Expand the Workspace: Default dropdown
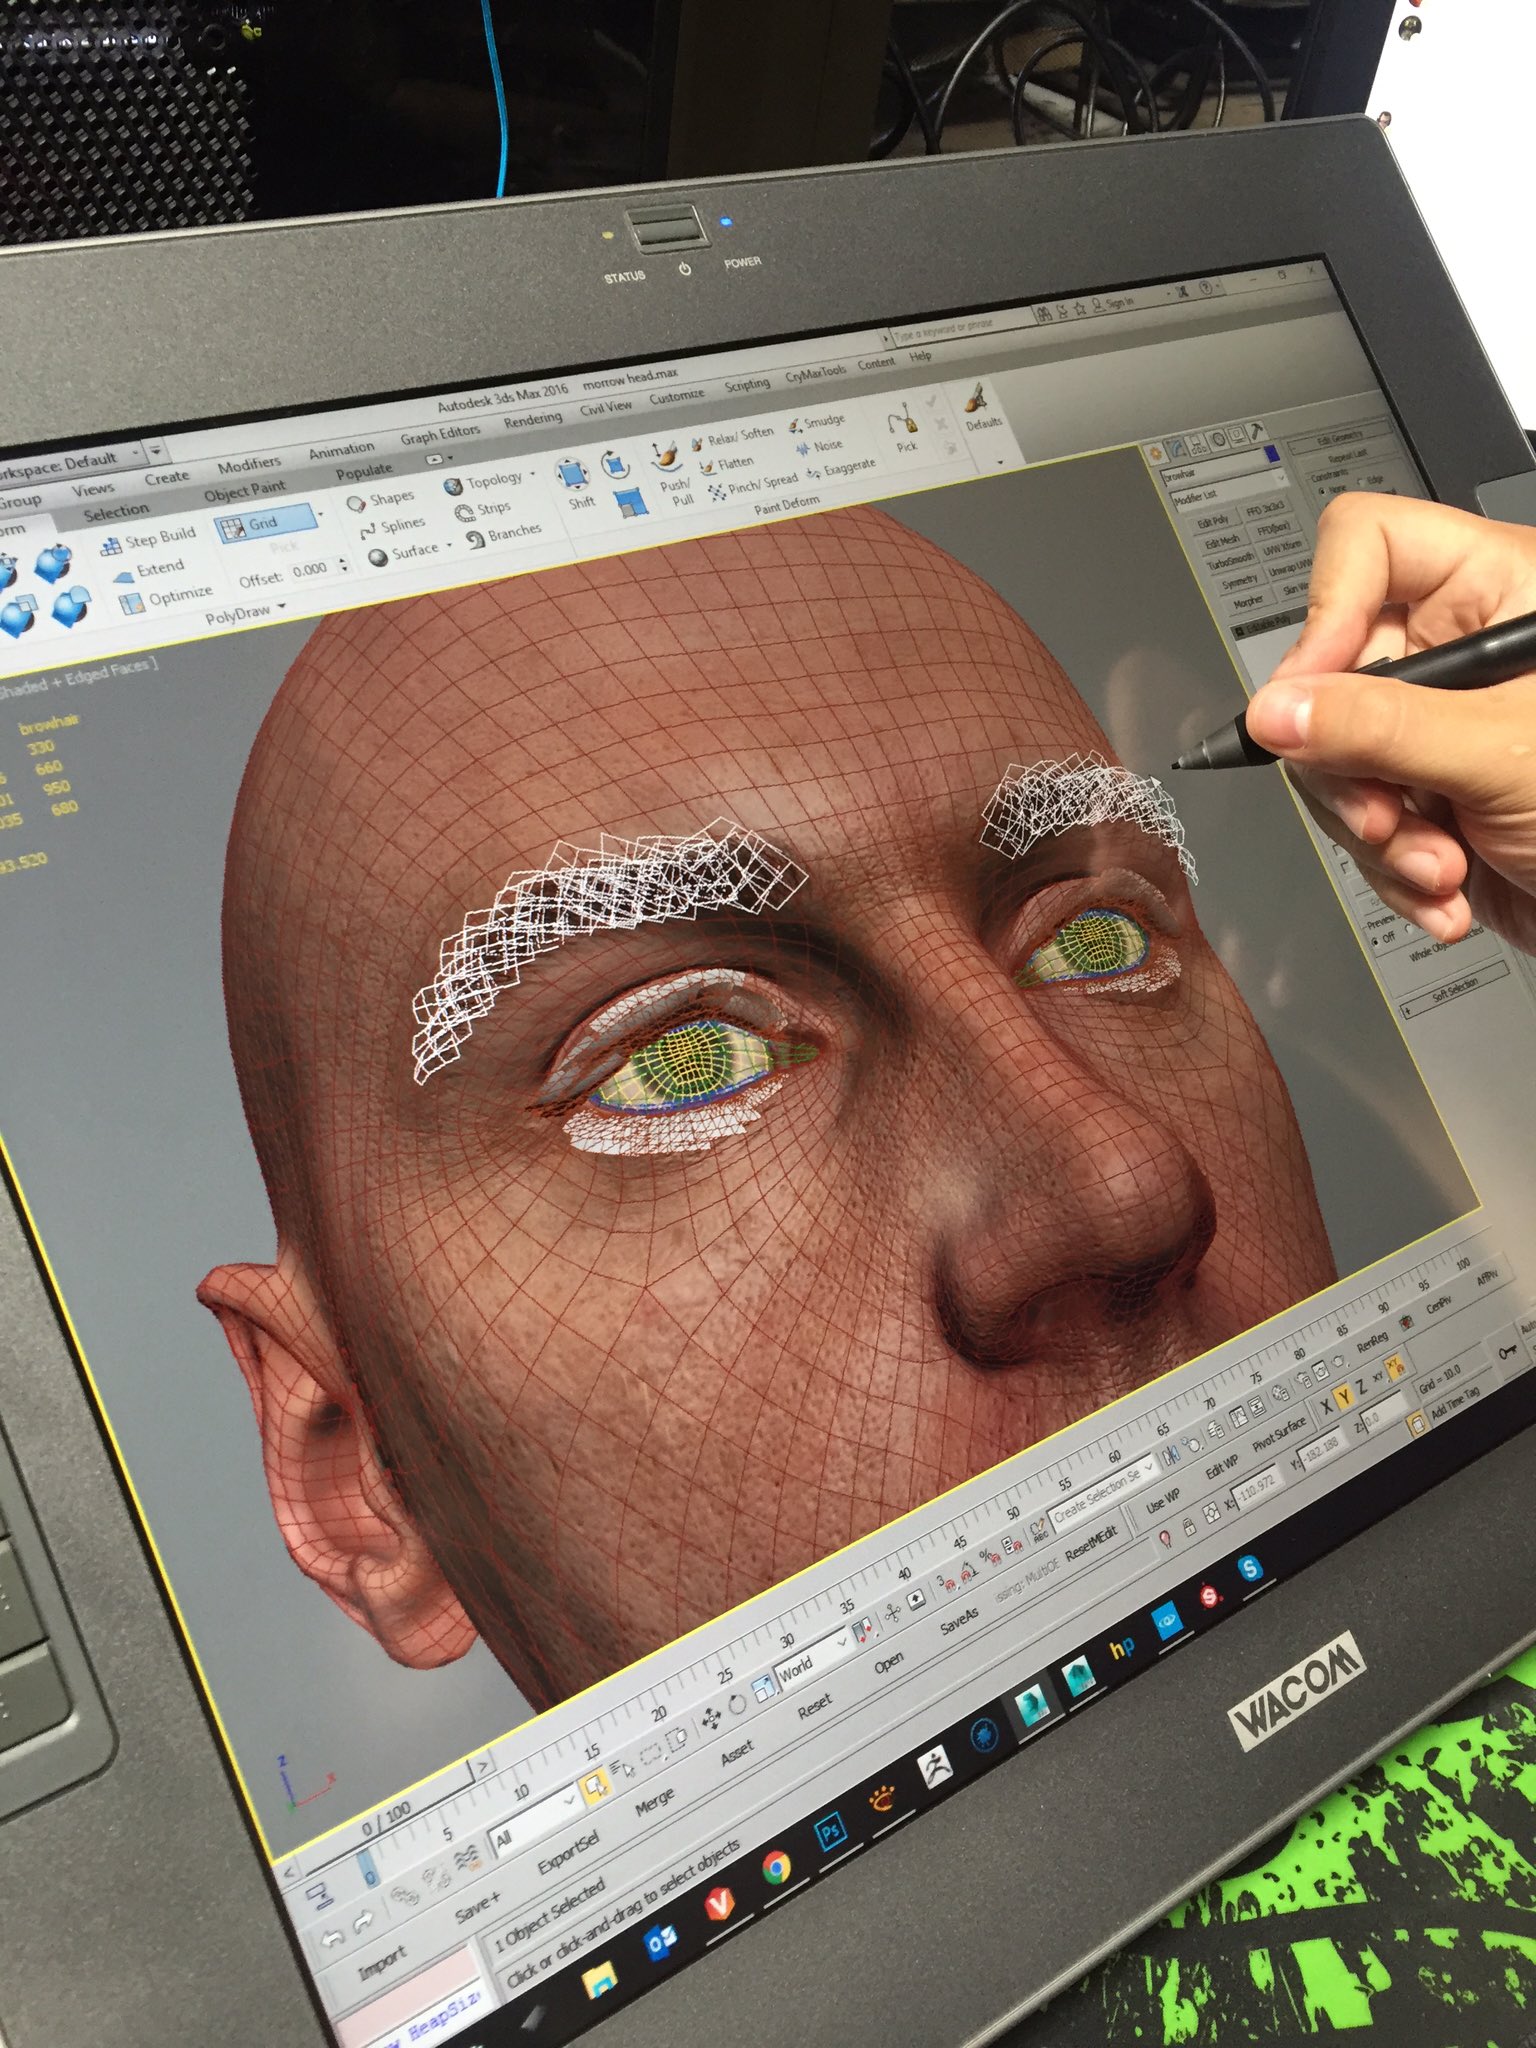Image resolution: width=1536 pixels, height=2048 pixels. [136, 451]
